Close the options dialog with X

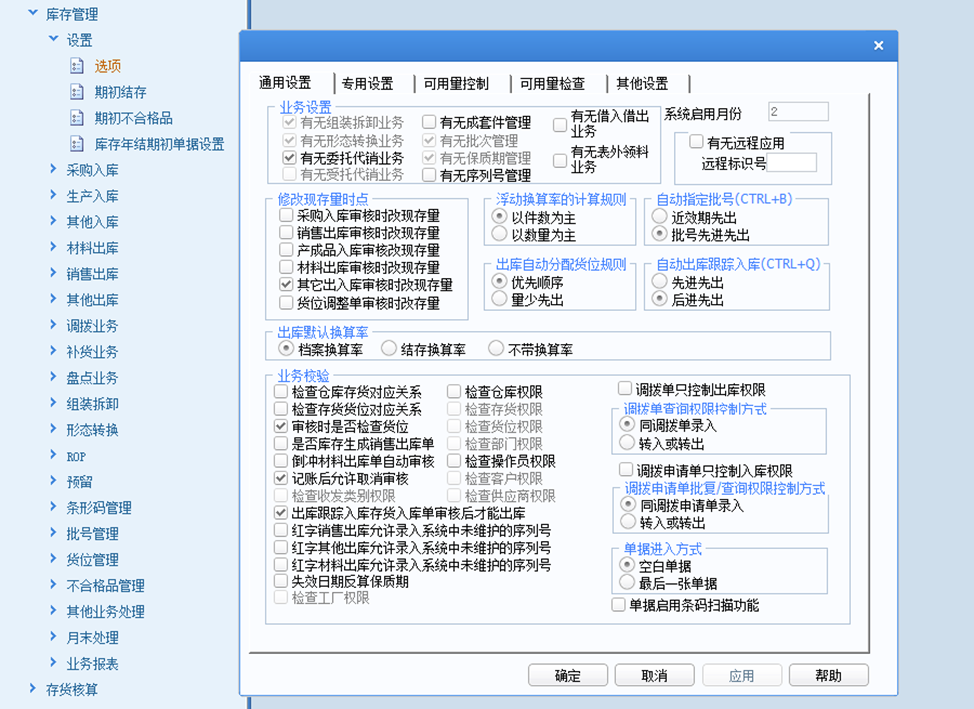[x=878, y=45]
